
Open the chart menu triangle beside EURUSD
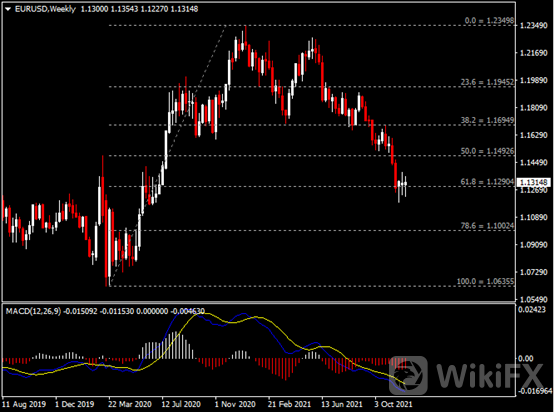[8, 9]
